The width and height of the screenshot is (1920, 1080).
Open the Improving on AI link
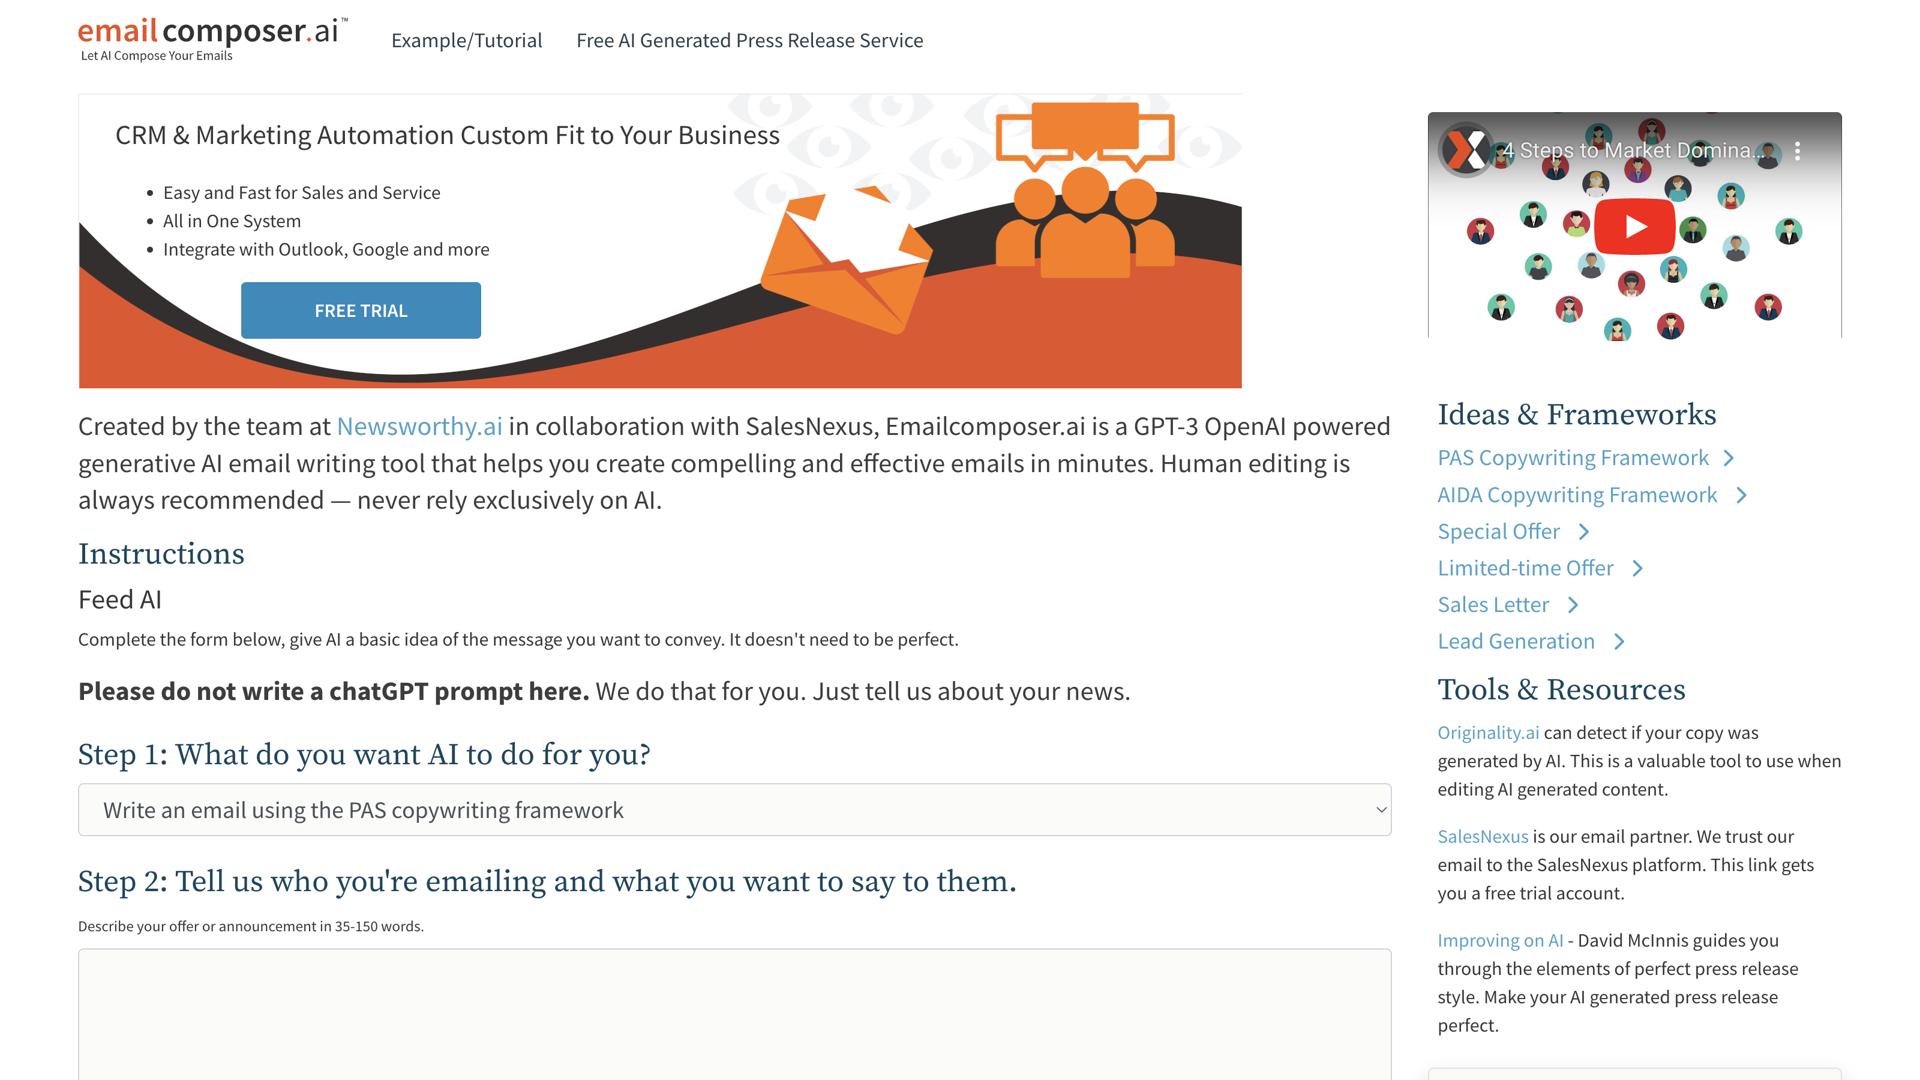click(x=1500, y=940)
